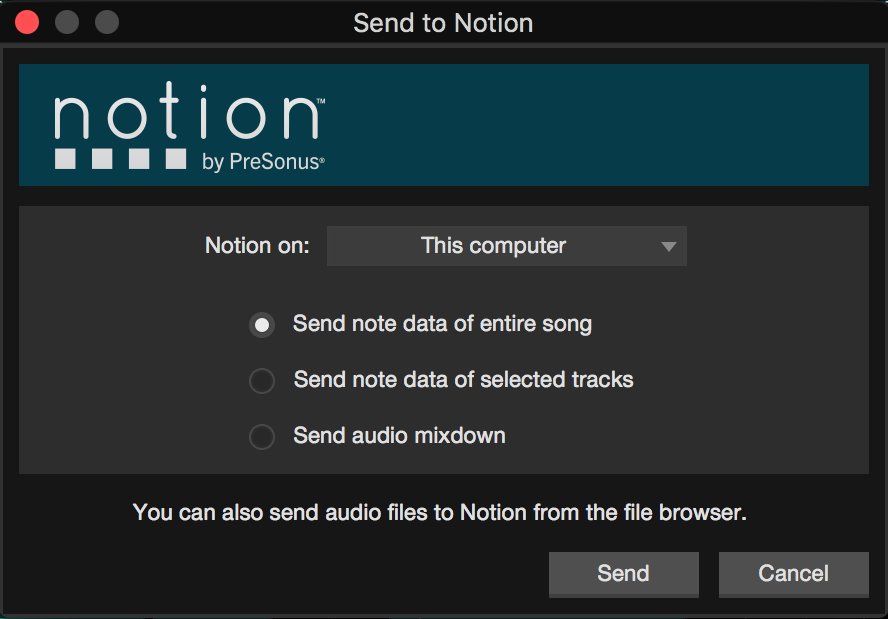888x619 pixels.
Task: Click the middle gray minimize window button
Action: click(x=67, y=22)
